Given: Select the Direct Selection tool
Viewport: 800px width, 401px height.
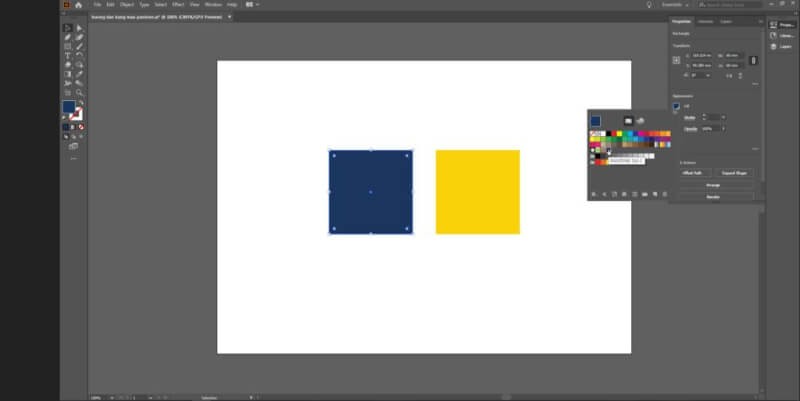Looking at the screenshot, I should [x=79, y=27].
